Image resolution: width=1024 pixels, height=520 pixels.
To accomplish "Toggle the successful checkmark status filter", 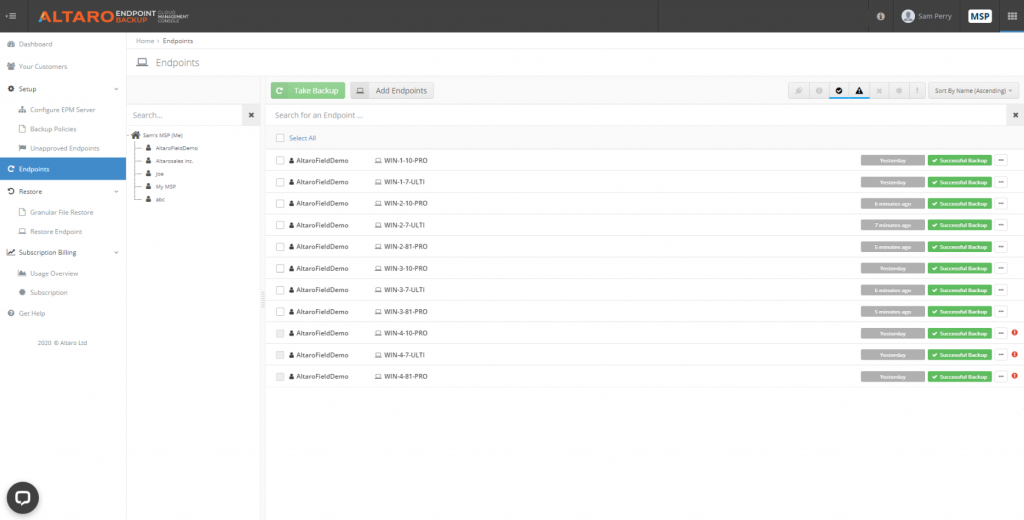I will pyautogui.click(x=838, y=91).
